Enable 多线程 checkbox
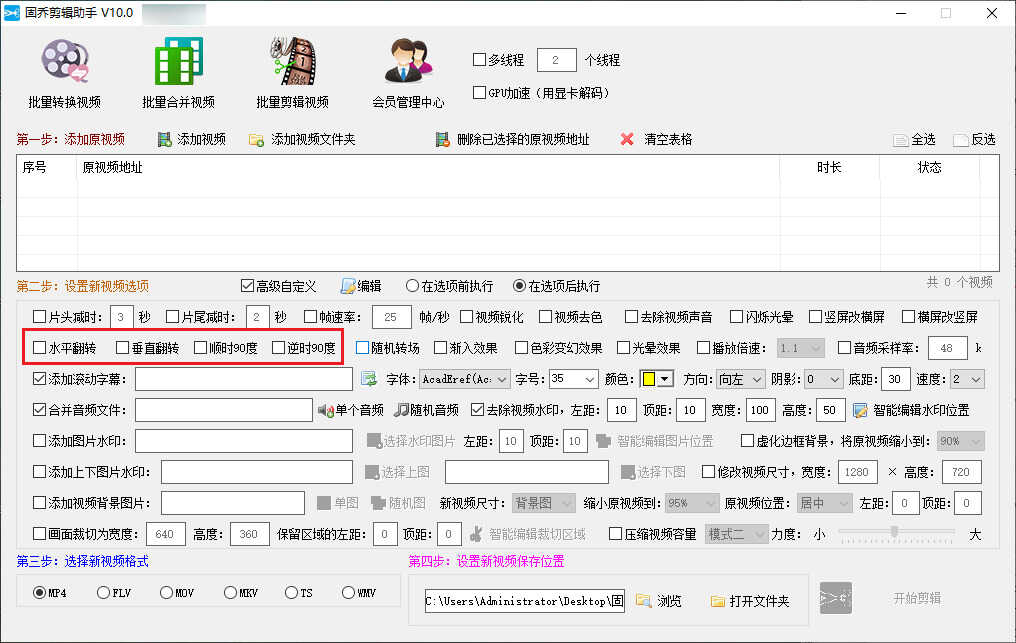This screenshot has width=1016, height=643. point(479,60)
